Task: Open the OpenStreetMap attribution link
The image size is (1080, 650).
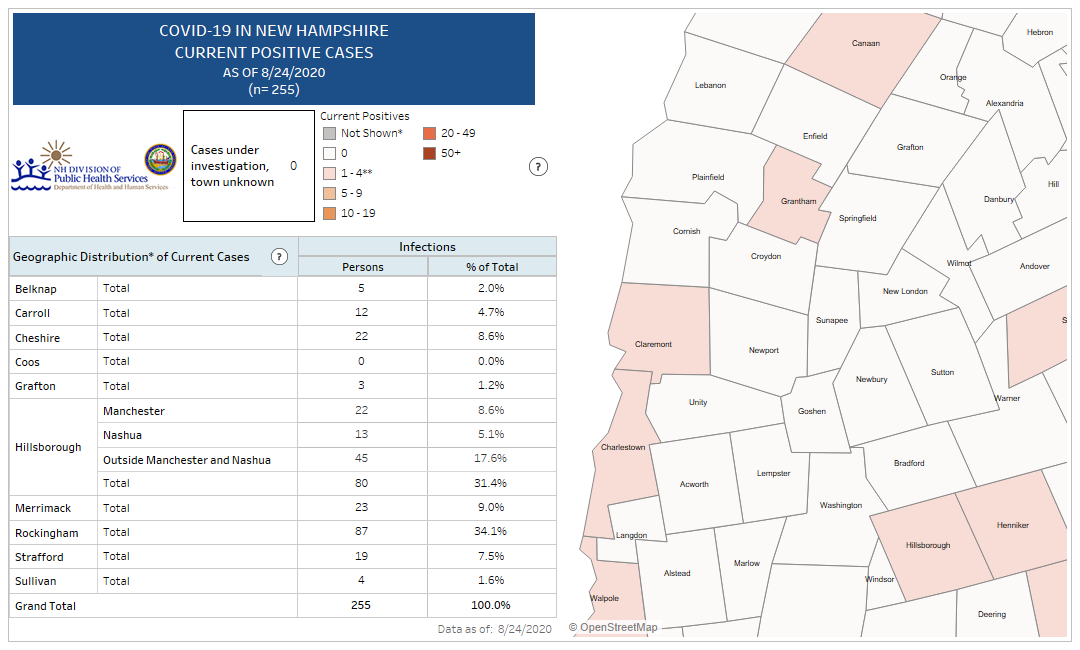Action: (x=614, y=628)
